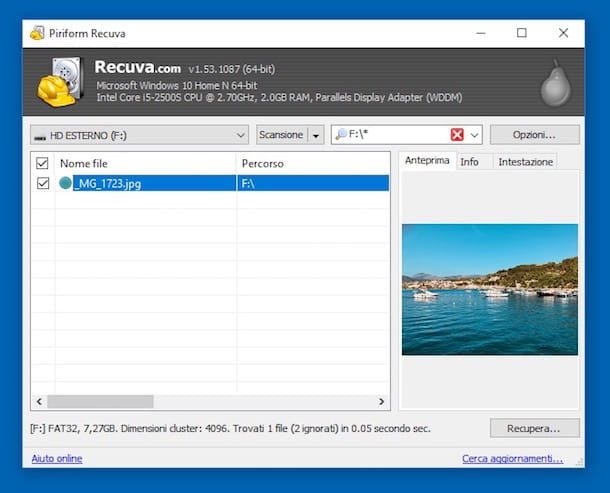Switch to the Info tab
Image resolution: width=610 pixels, height=493 pixels.
[x=469, y=162]
